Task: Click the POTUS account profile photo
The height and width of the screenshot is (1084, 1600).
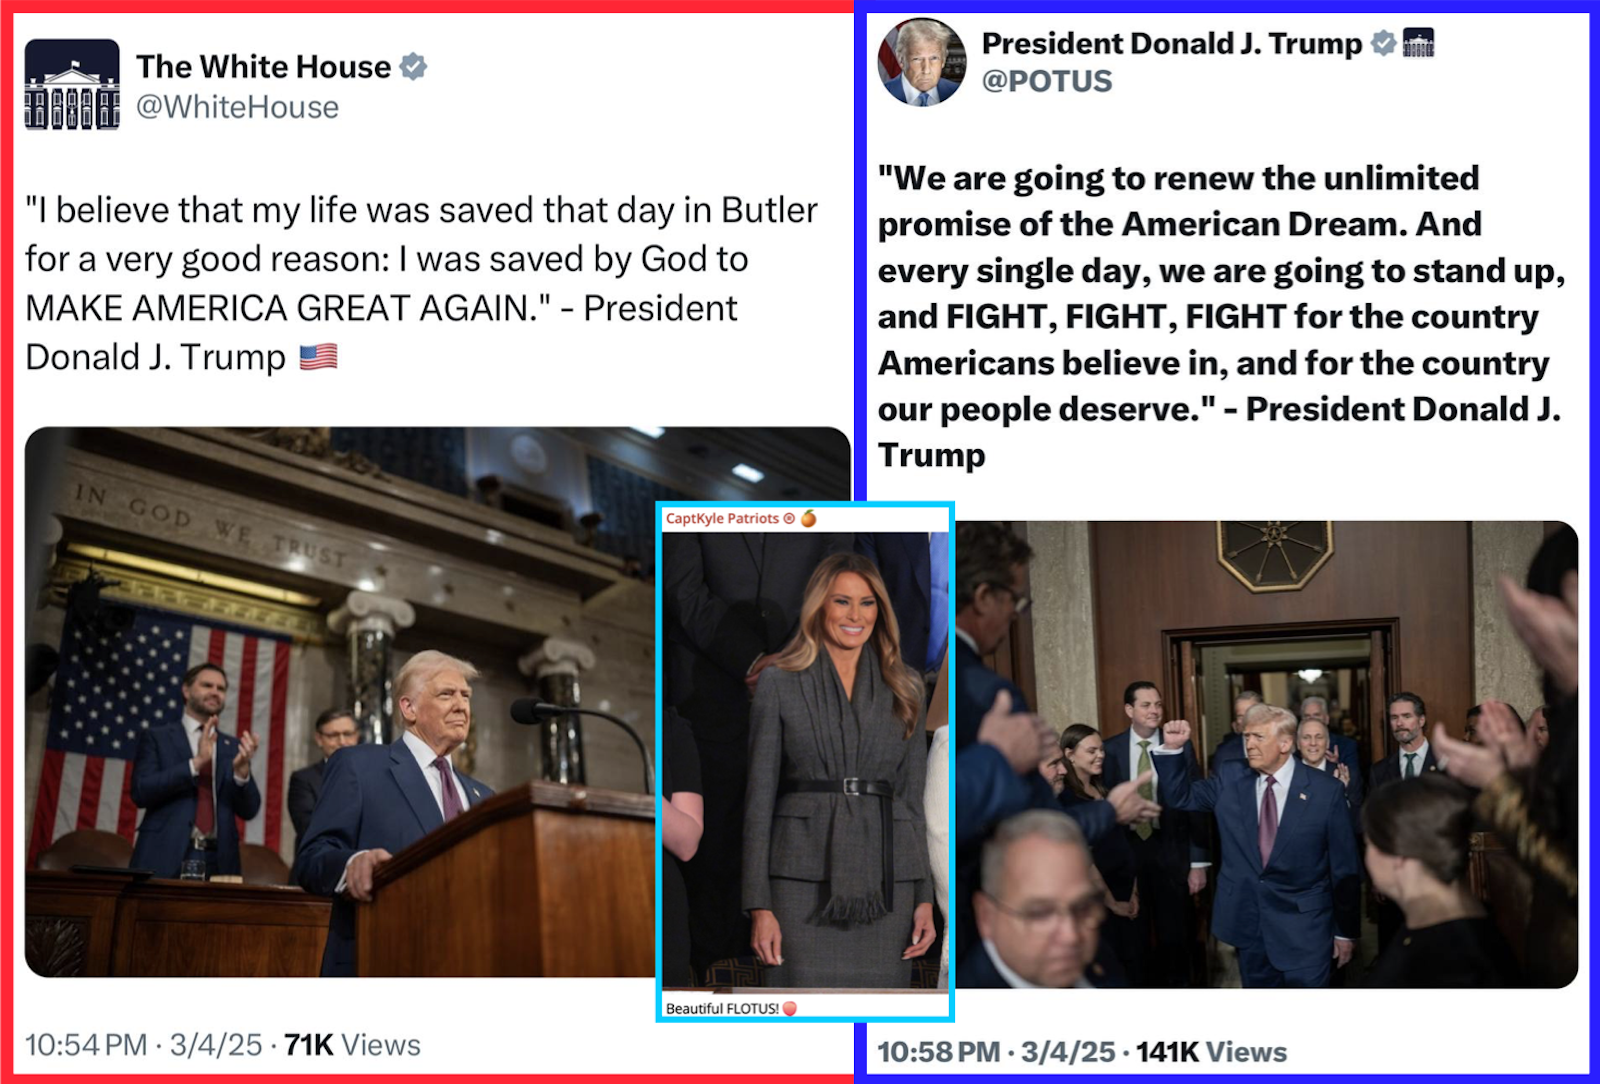Action: click(x=922, y=62)
